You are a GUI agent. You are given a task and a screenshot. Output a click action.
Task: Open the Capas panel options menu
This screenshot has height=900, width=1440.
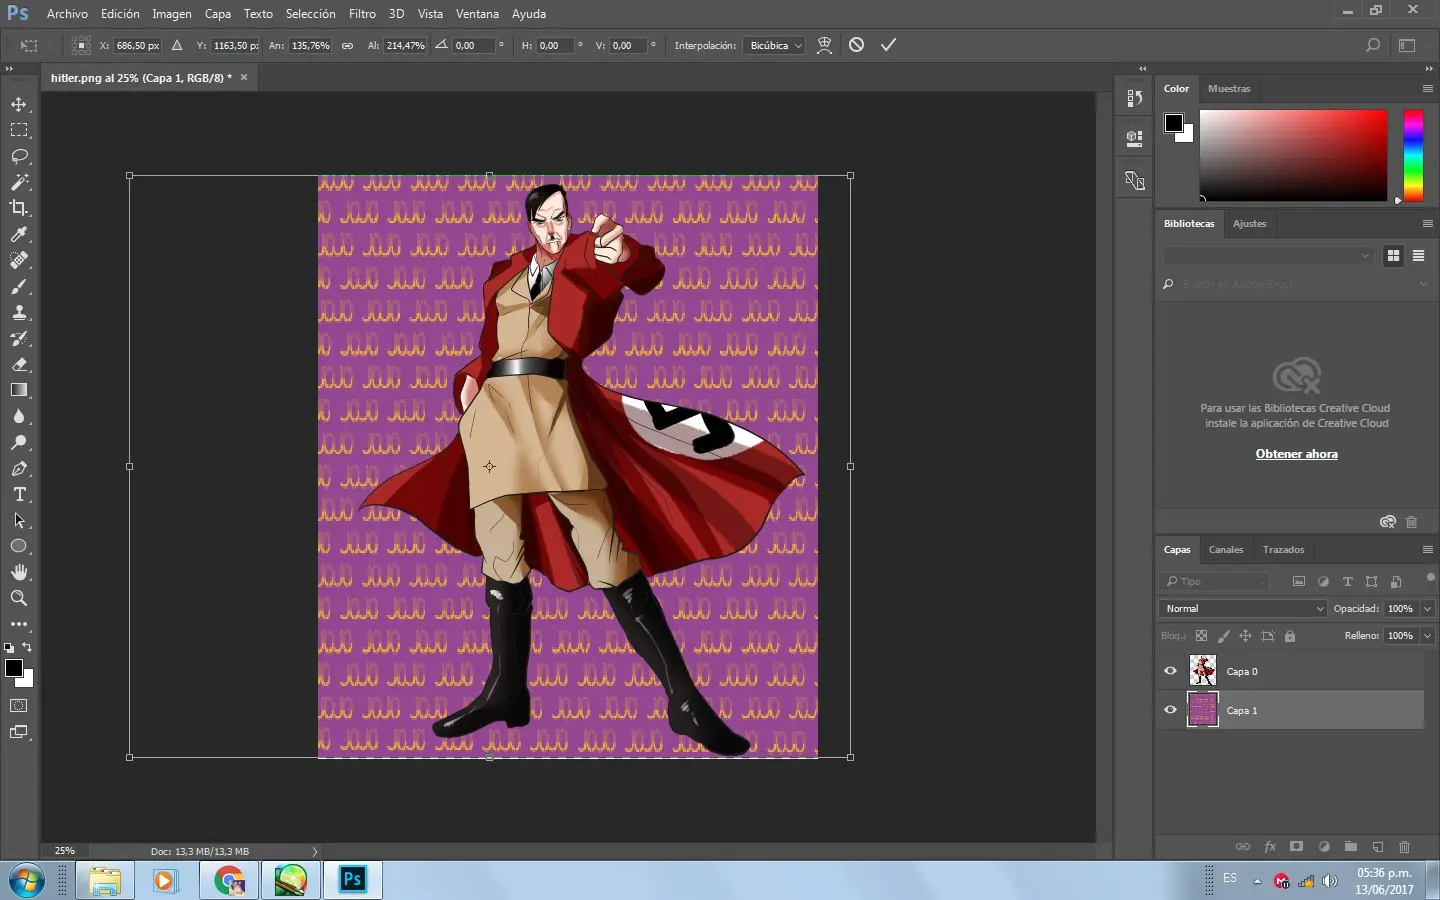tap(1427, 550)
